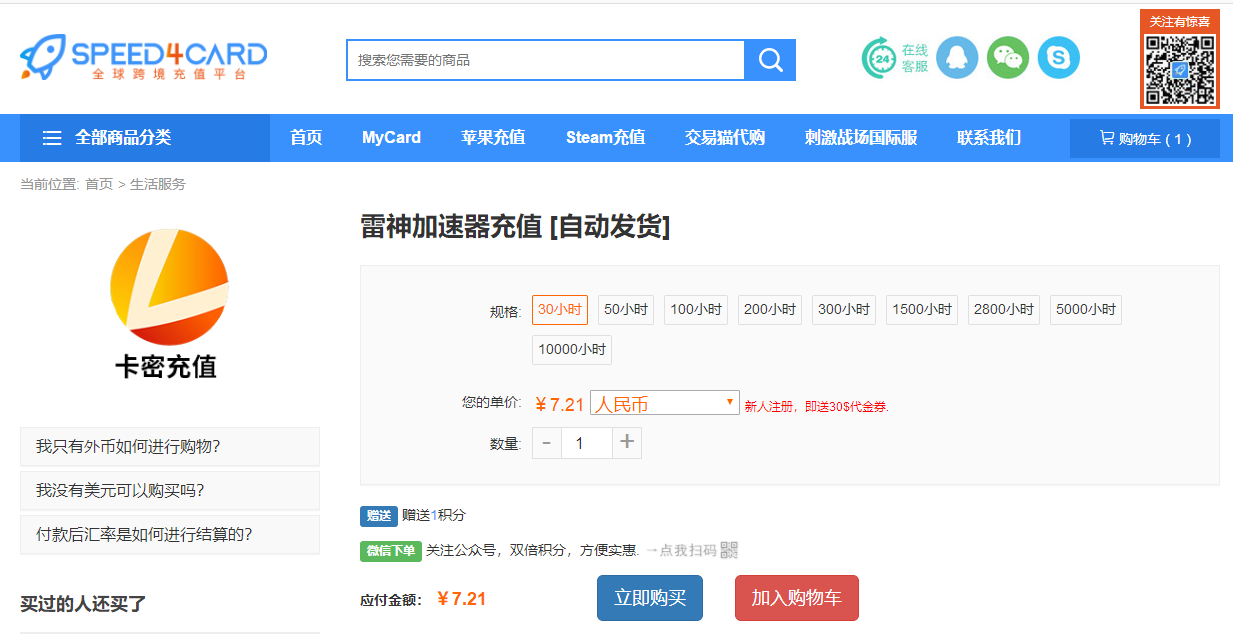Open the 联系我们 nav item

tap(989, 138)
